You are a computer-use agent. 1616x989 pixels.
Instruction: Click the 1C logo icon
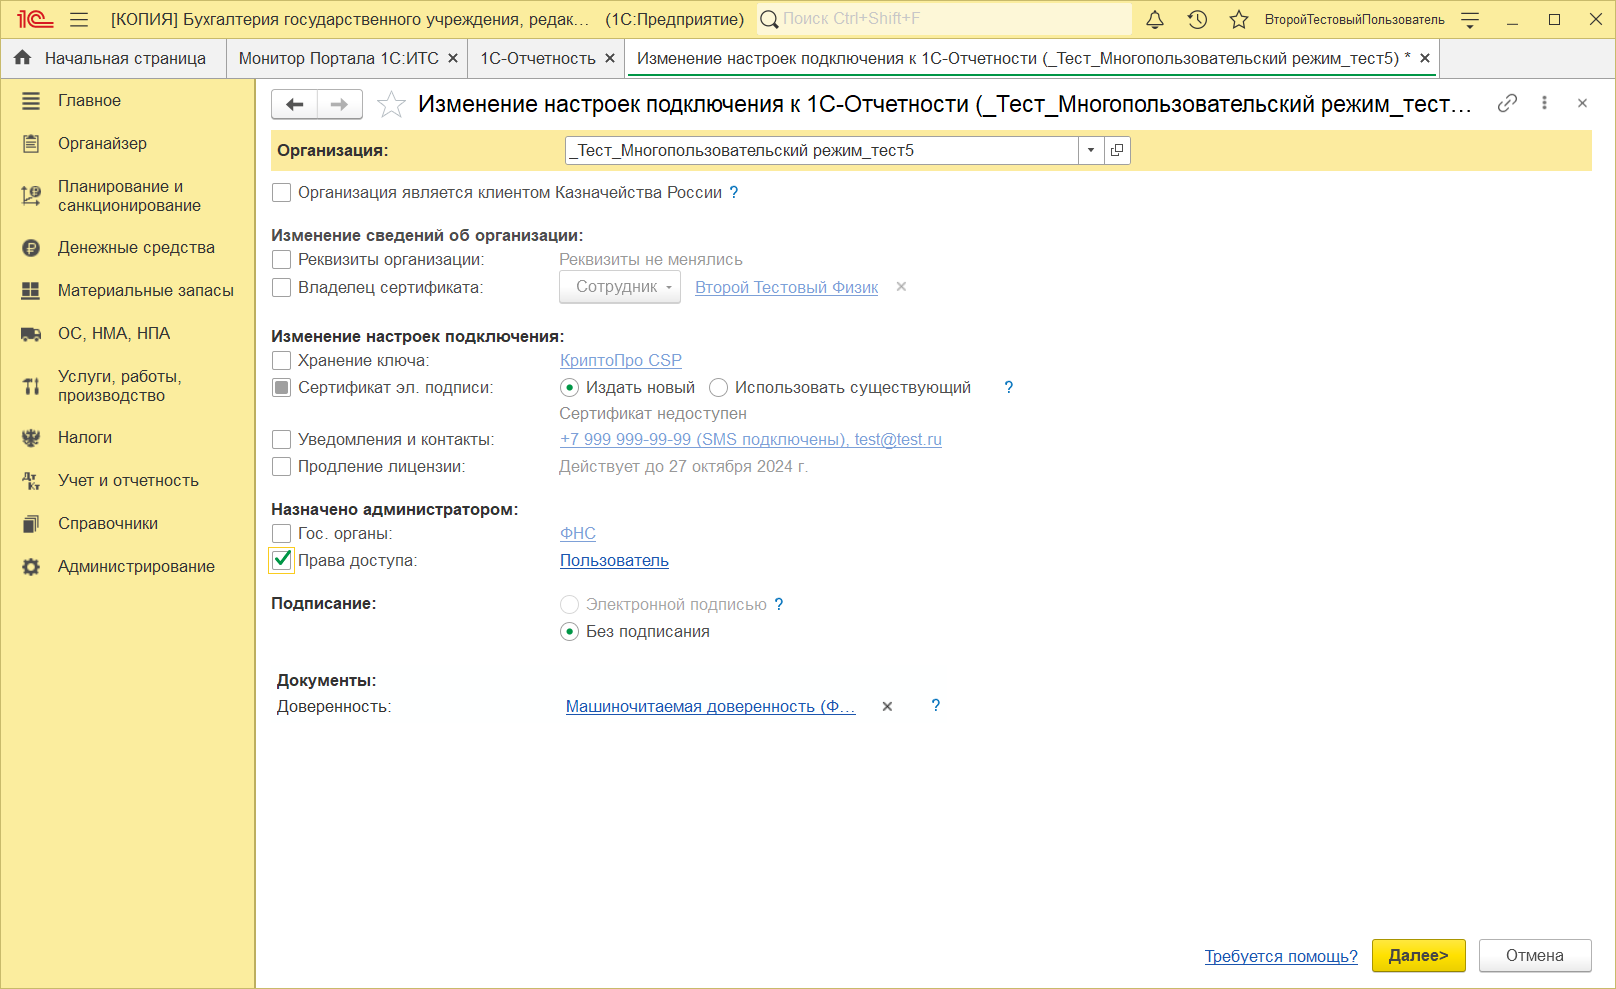point(35,19)
